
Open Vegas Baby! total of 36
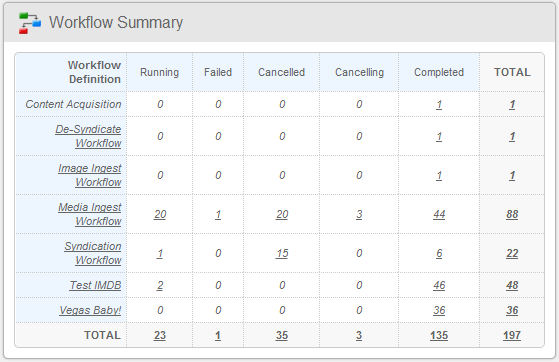[x=512, y=310]
